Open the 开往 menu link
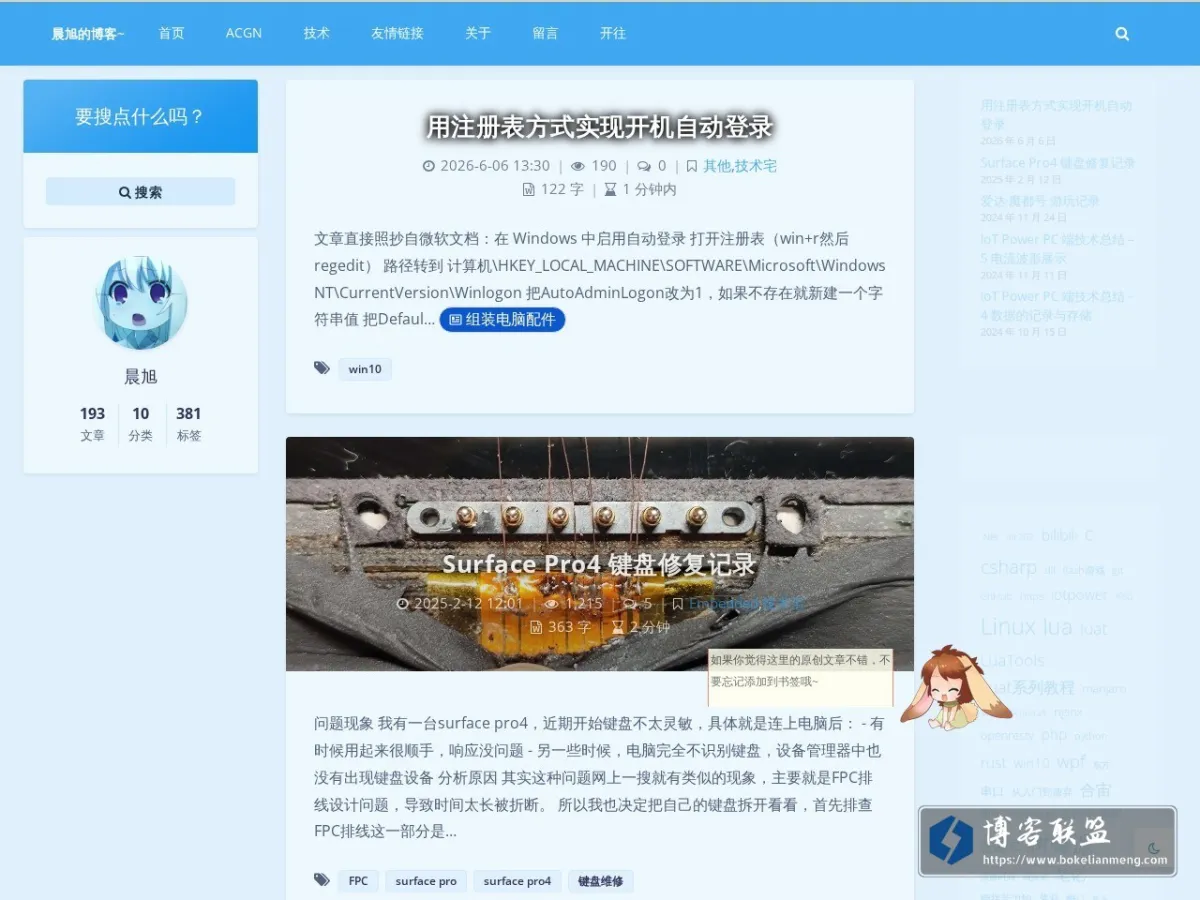 pos(613,33)
